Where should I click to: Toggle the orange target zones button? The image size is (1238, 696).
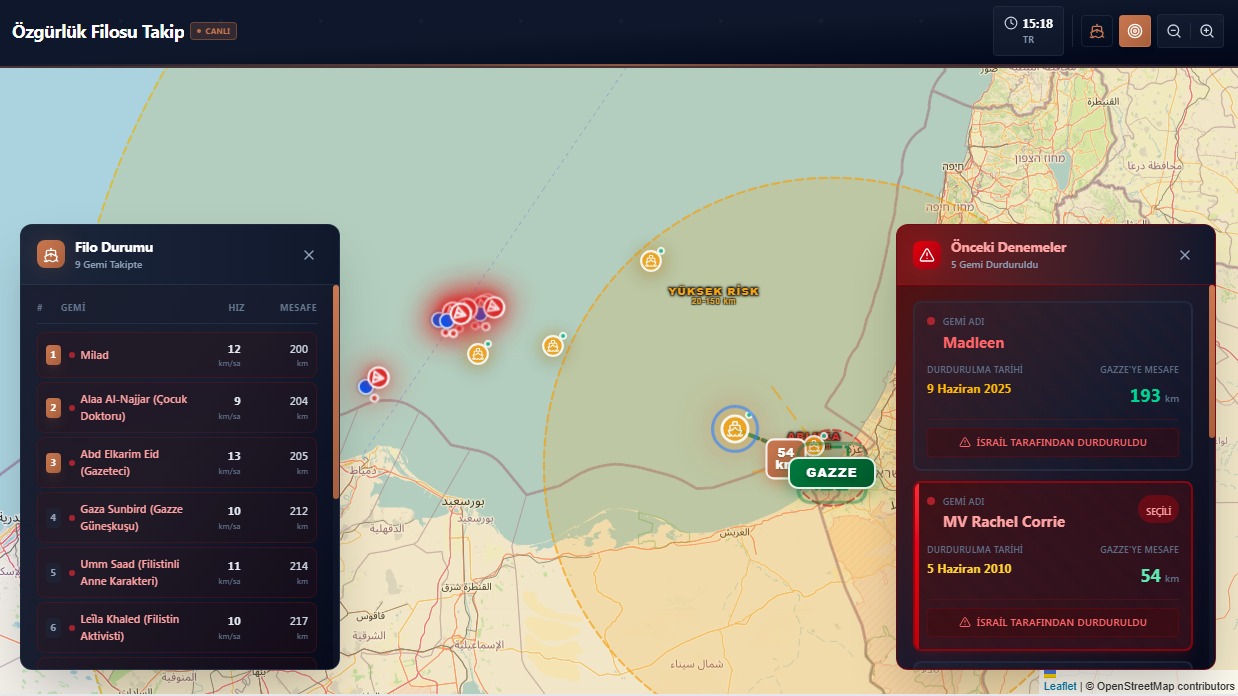click(x=1134, y=31)
